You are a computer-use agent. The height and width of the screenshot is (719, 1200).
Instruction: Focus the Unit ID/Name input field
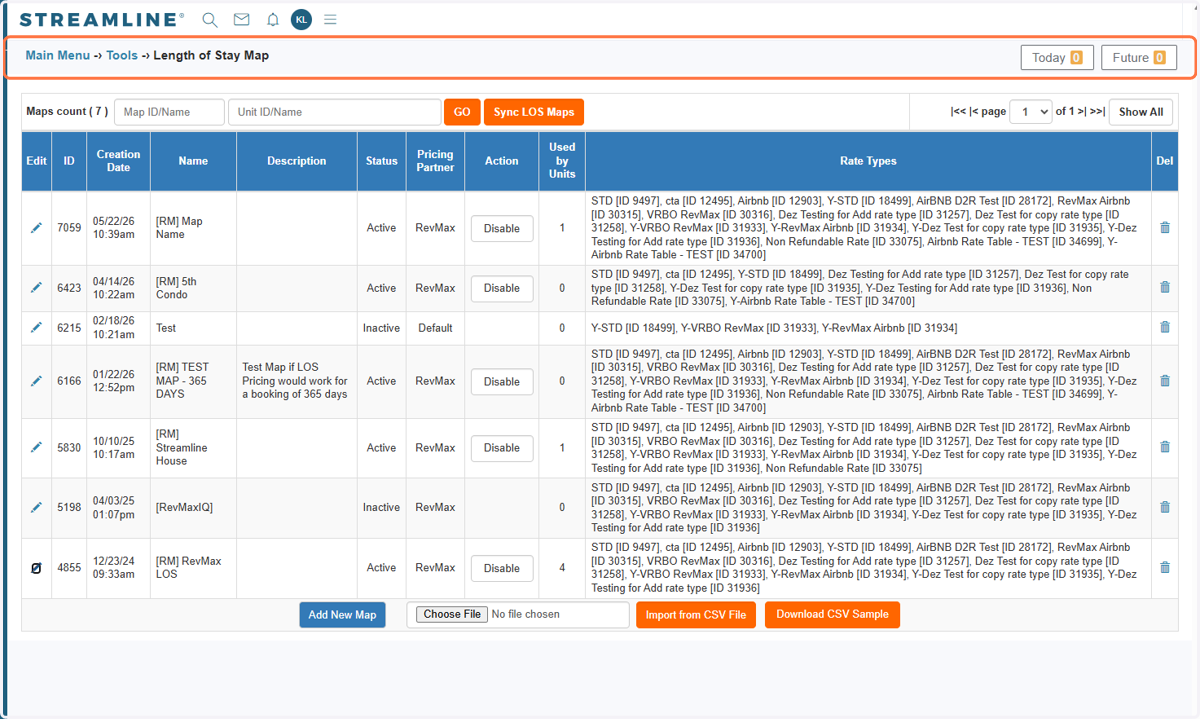(334, 112)
